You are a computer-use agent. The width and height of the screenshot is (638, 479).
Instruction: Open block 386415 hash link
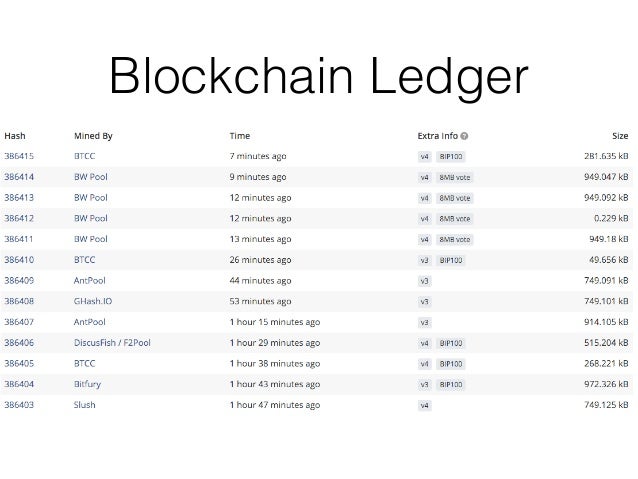tap(19, 156)
